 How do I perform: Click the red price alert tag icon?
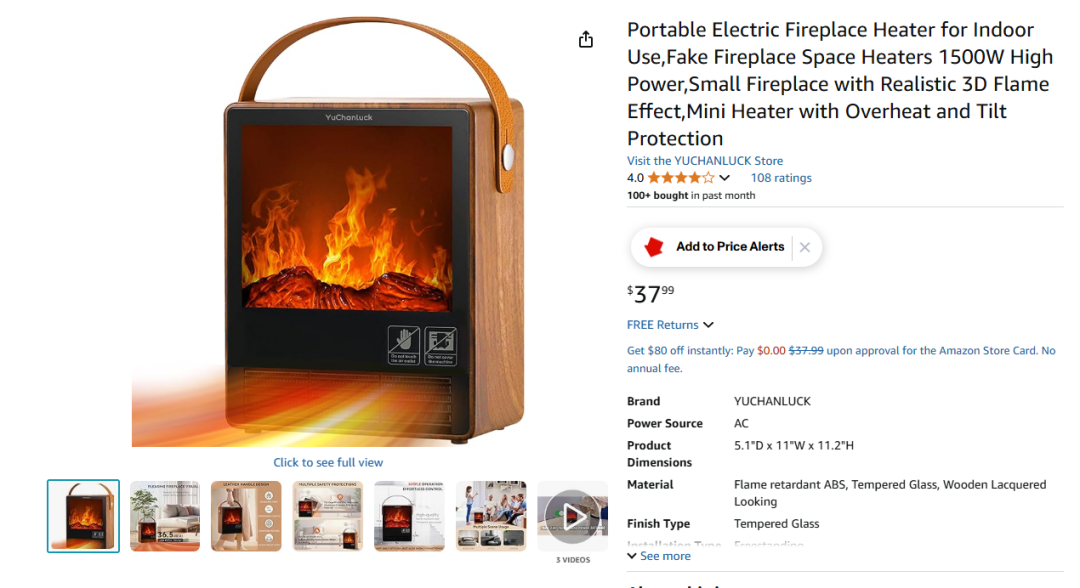654,246
